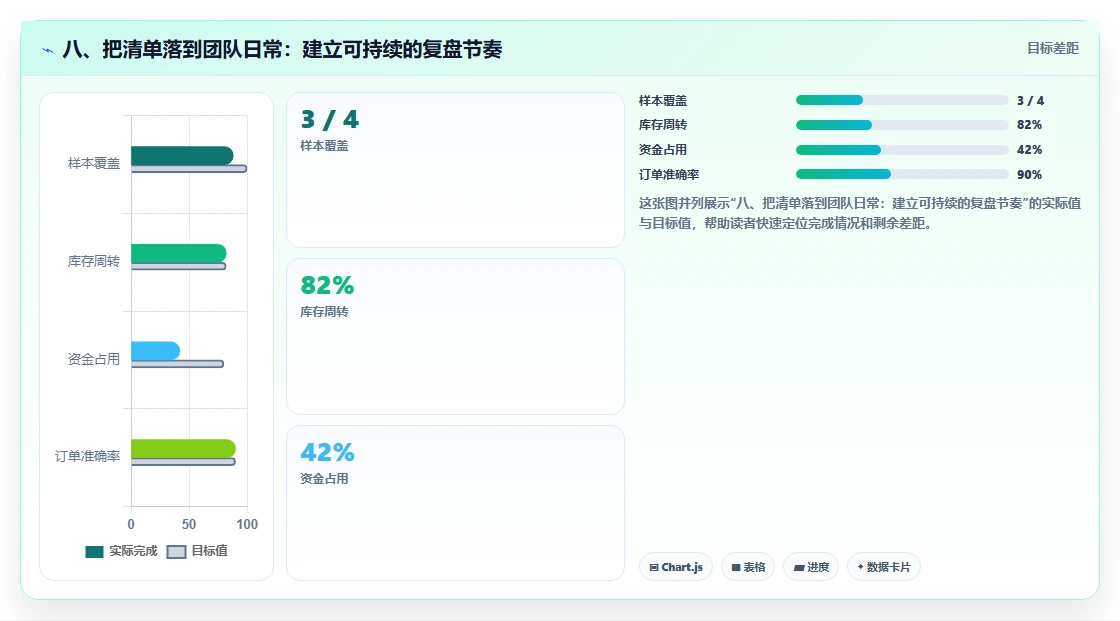Screen dimensions: 1120x621
Task: Click the 订单准确率 chart axis label
Action: pos(87,456)
